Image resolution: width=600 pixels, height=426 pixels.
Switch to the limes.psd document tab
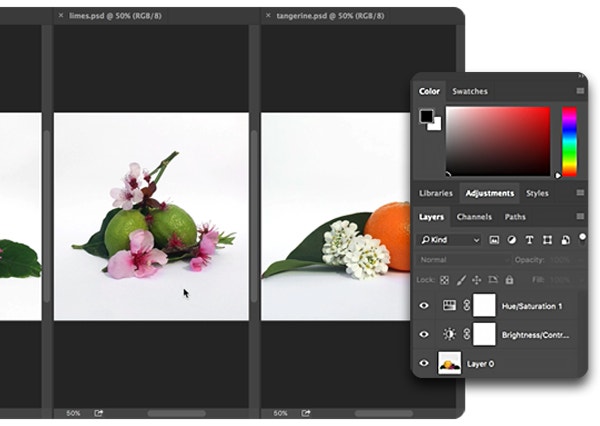tap(115, 16)
